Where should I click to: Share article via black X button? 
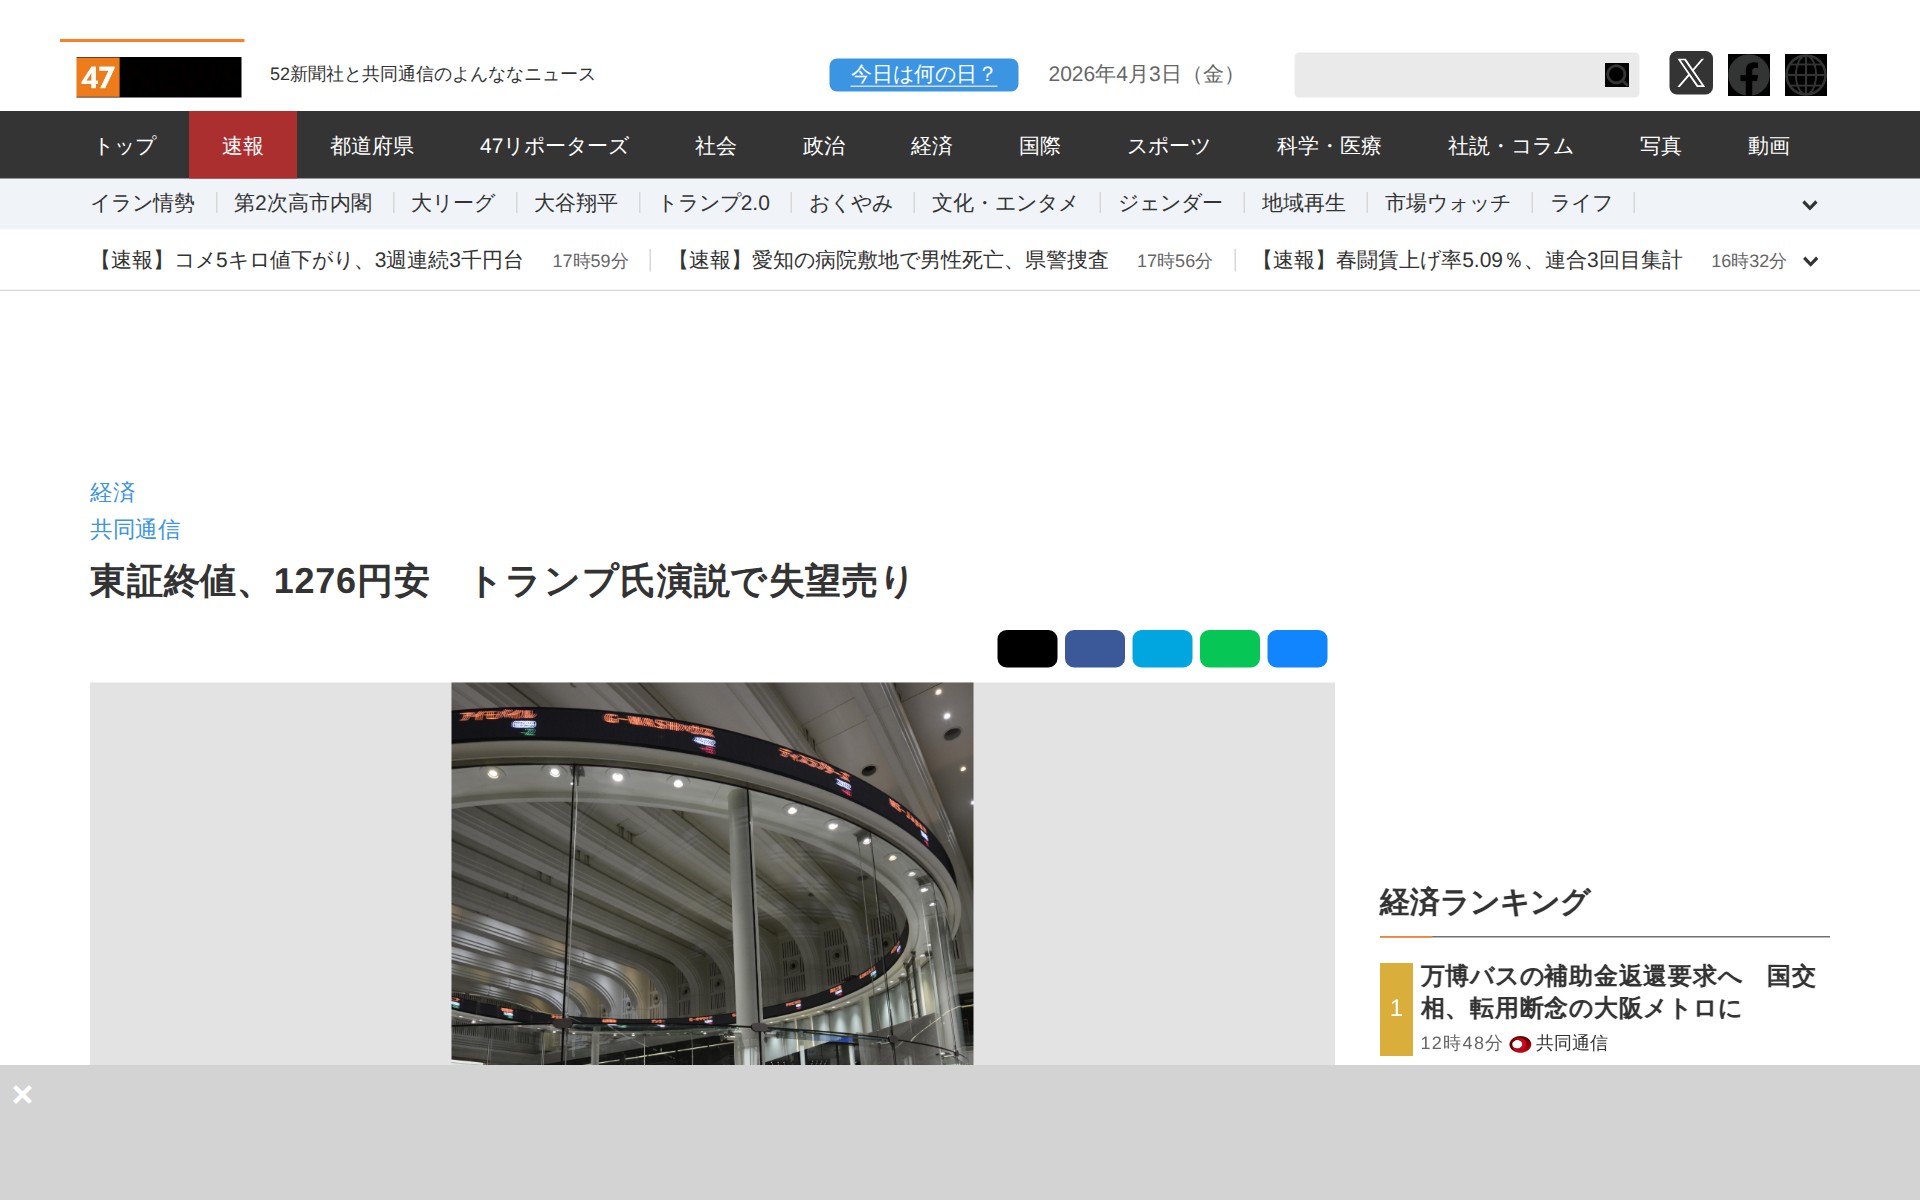pos(1026,649)
